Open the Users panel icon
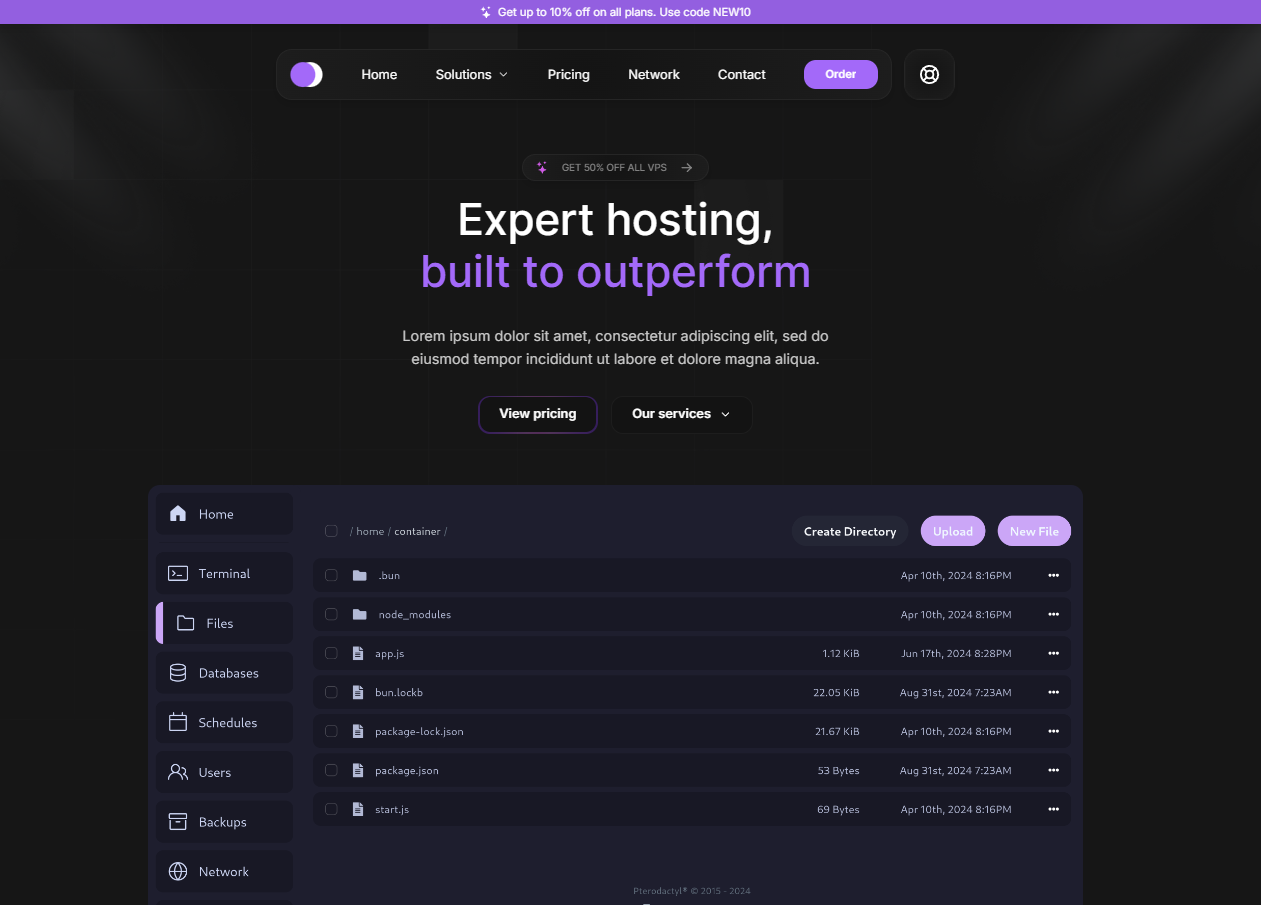 tap(178, 771)
